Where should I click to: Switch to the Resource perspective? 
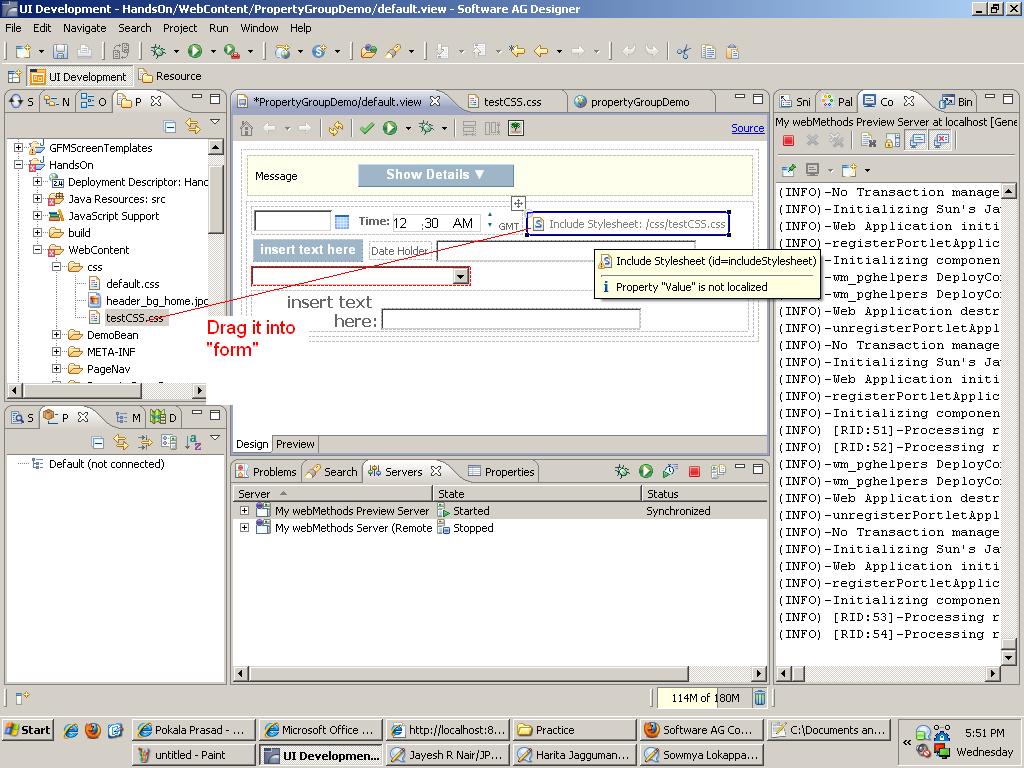(x=170, y=76)
